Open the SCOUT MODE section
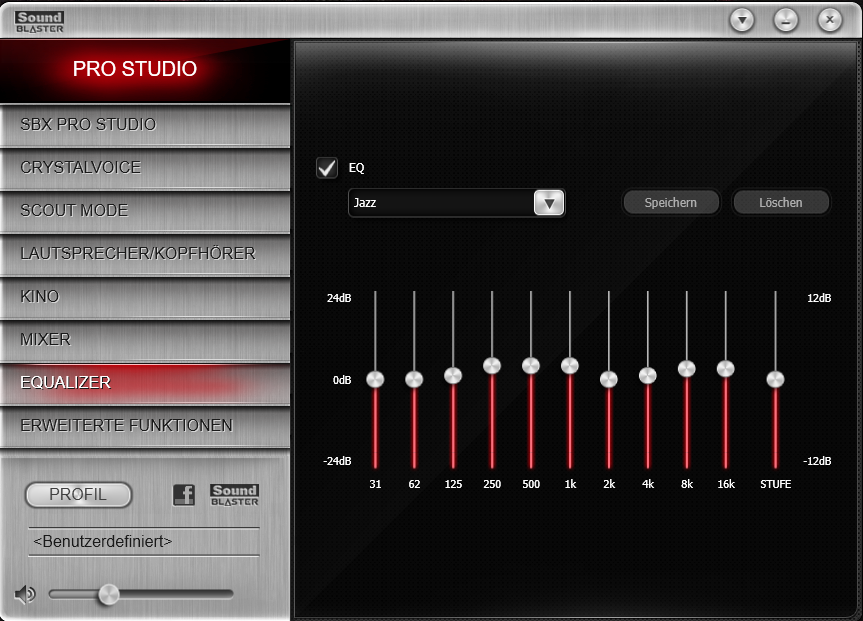 145,211
